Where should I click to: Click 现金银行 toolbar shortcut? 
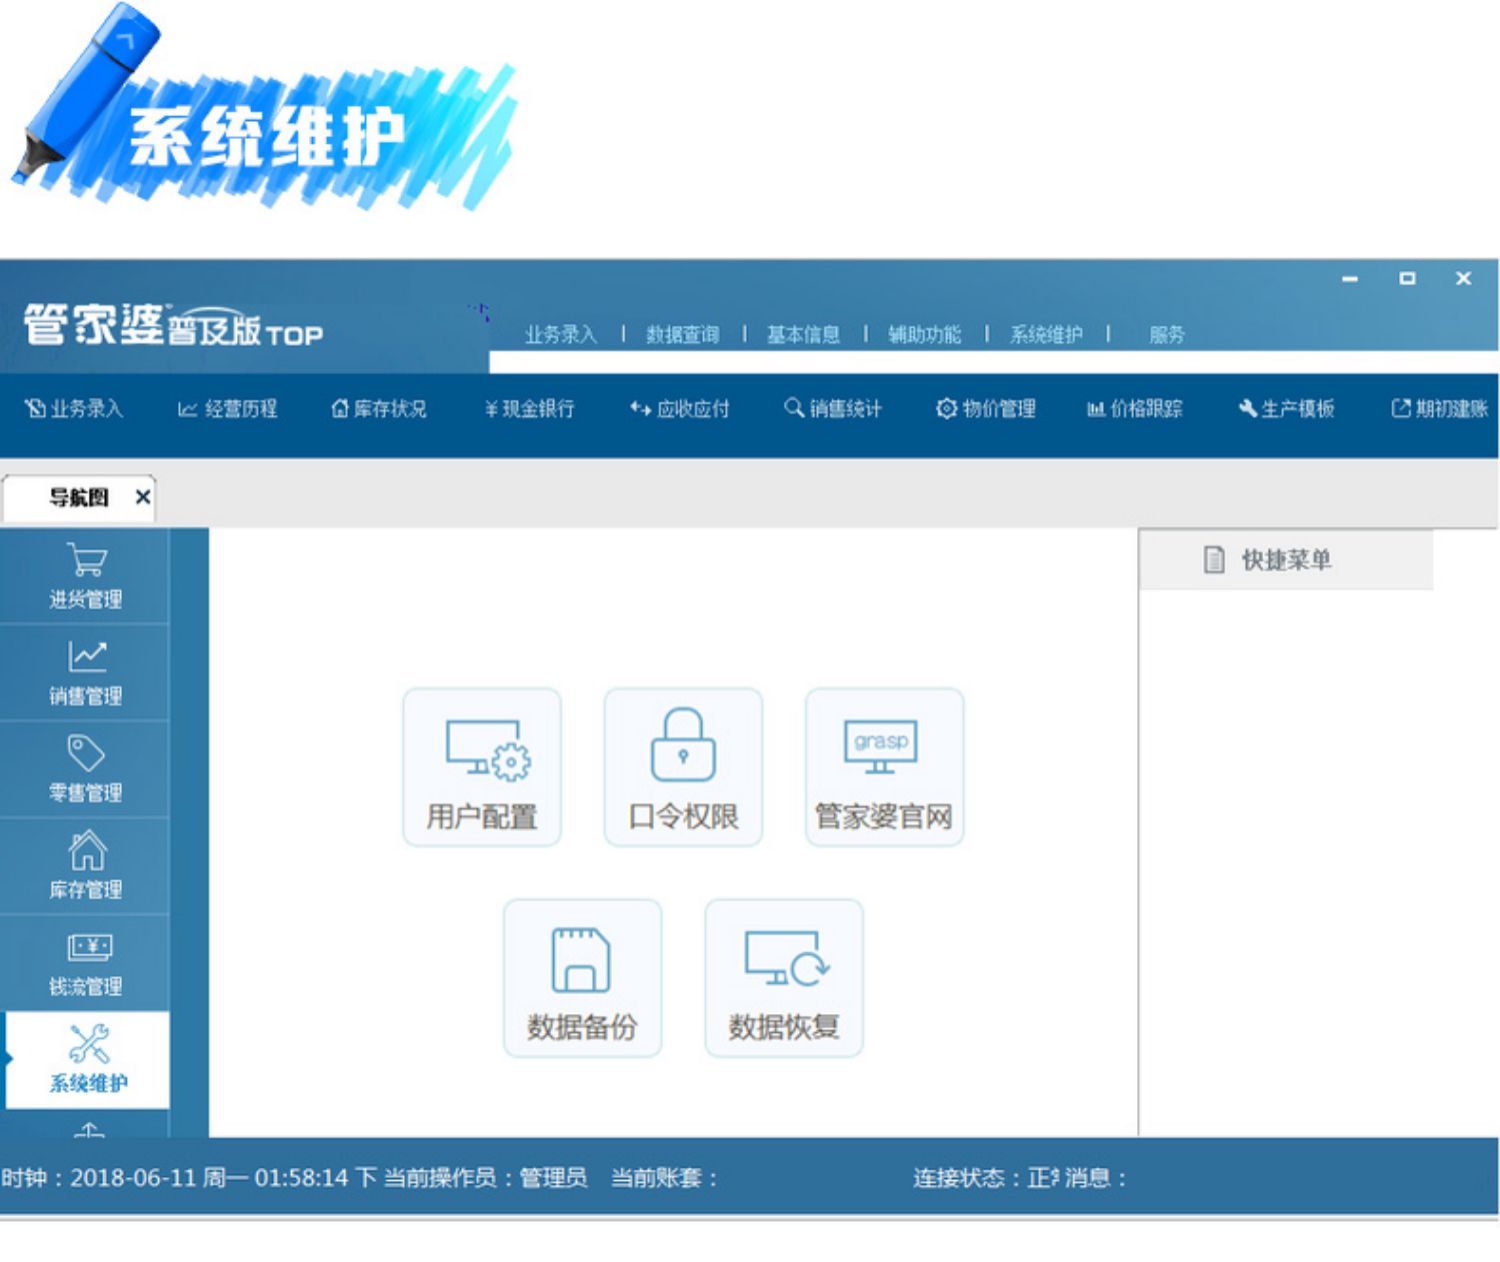click(x=530, y=408)
